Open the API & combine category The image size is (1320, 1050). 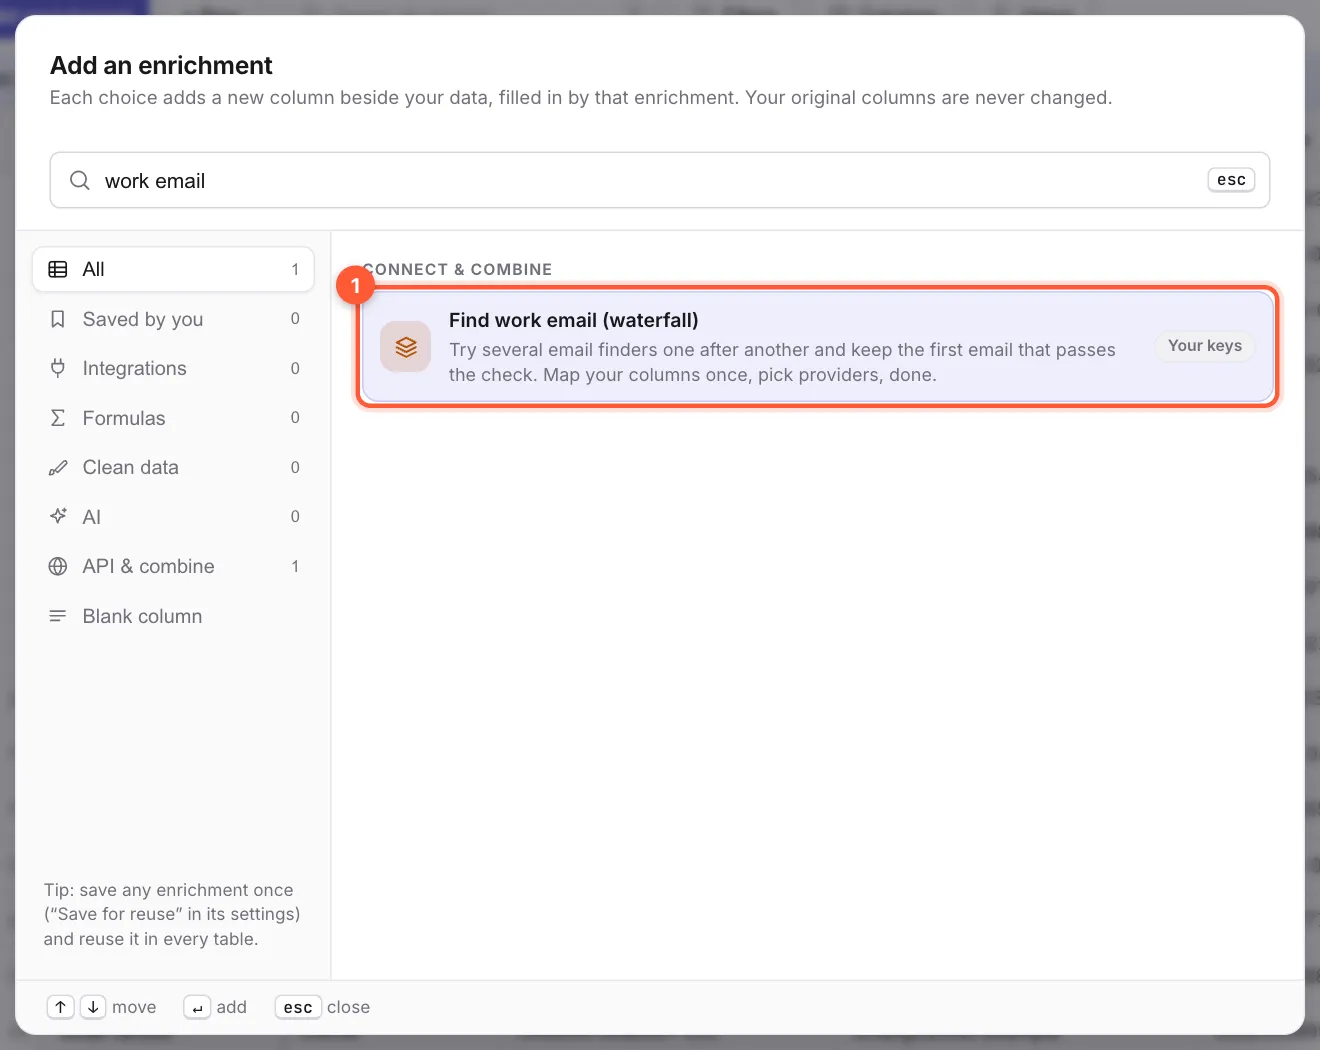[x=173, y=566]
